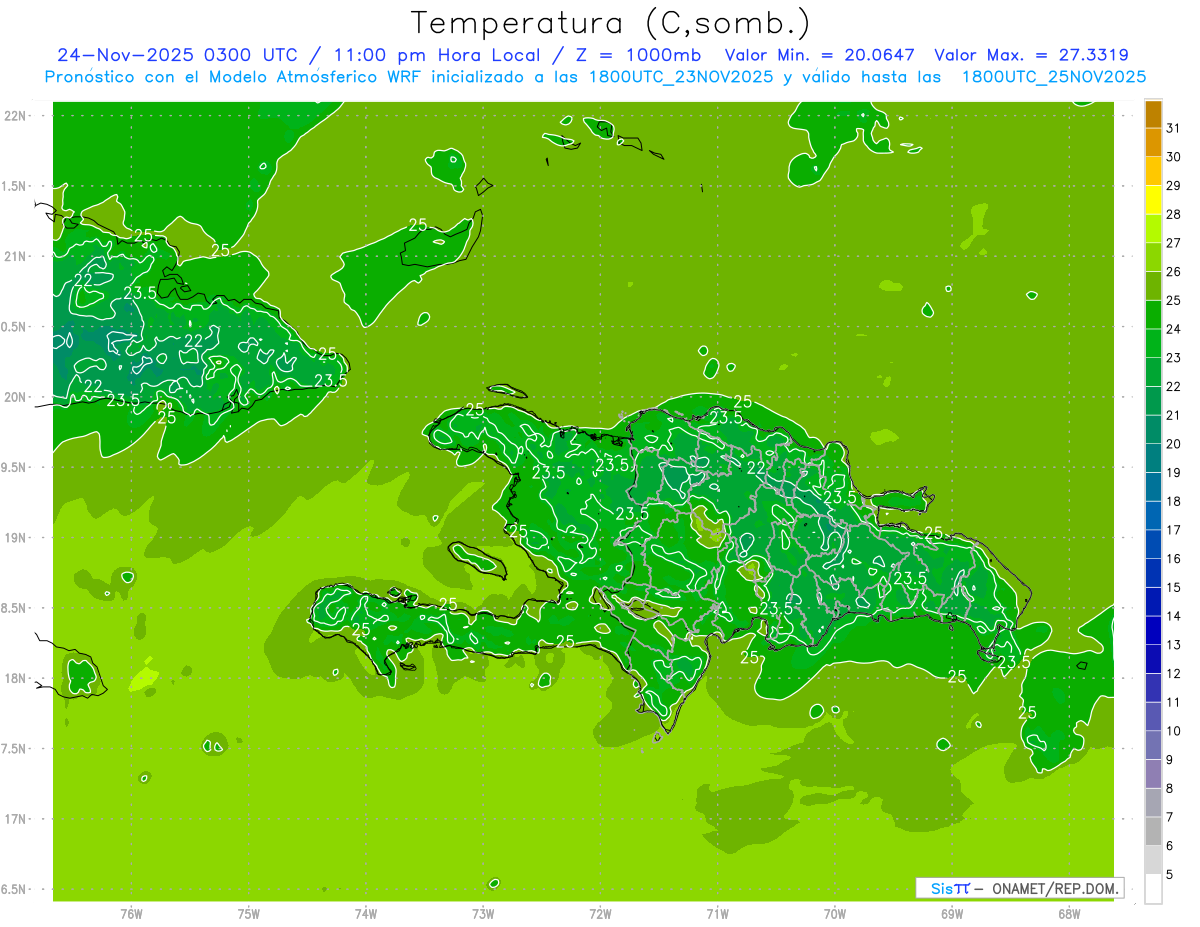1200x927 pixels.
Task: Click the green color bar segment between 23 and 24
Action: point(1153,344)
